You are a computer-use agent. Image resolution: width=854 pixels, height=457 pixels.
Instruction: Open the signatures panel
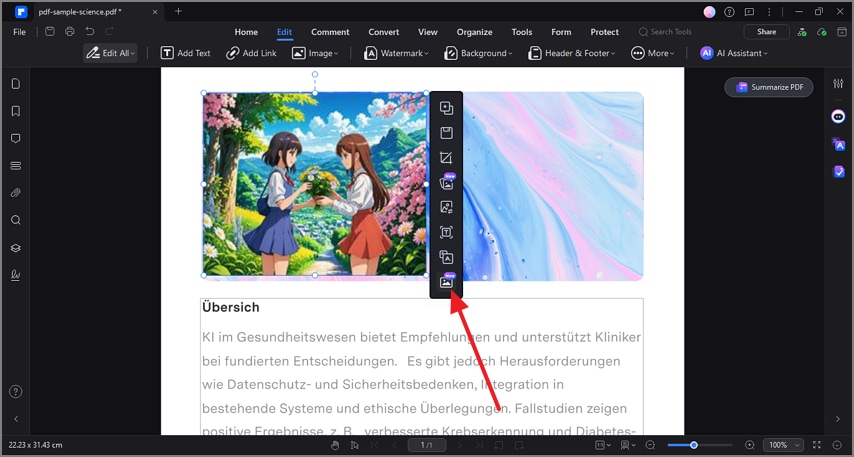[x=16, y=276]
